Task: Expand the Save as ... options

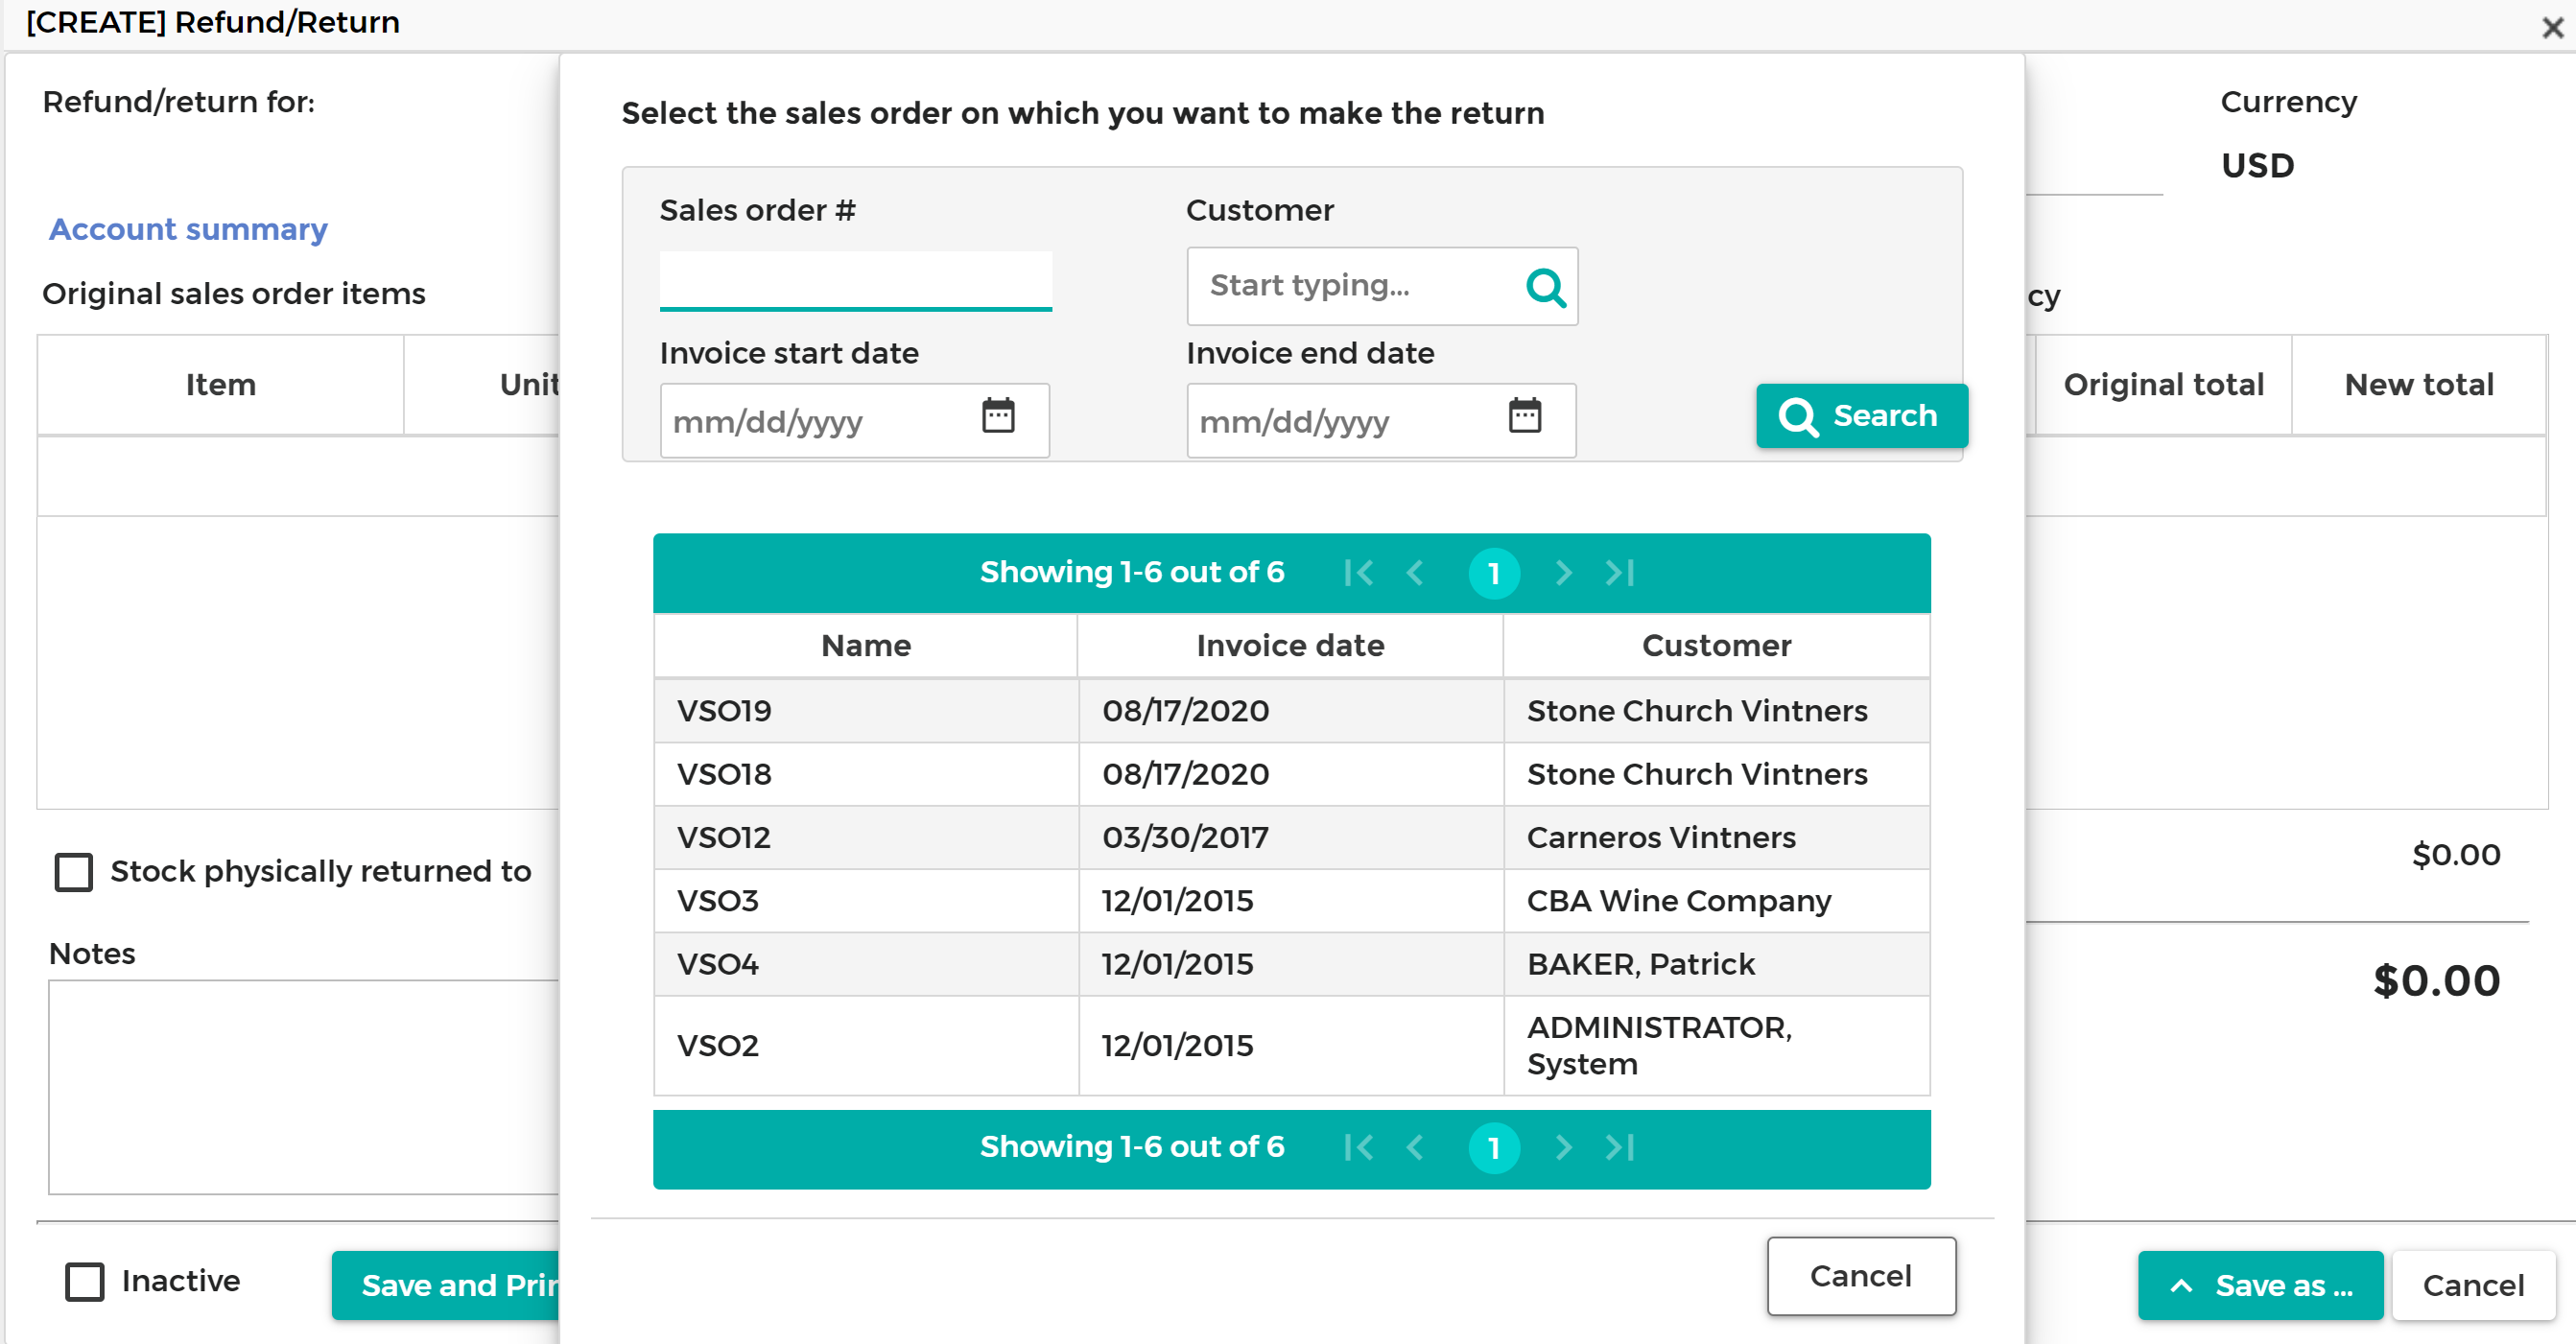Action: point(2260,1286)
